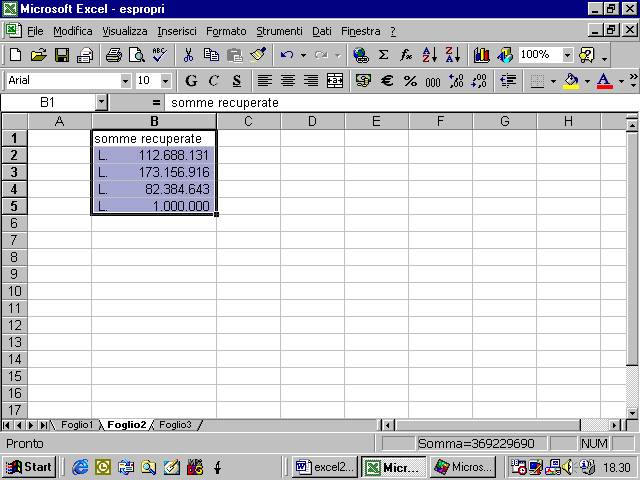Activate the Format Painter brush
Image resolution: width=640 pixels, height=480 pixels.
258,55
